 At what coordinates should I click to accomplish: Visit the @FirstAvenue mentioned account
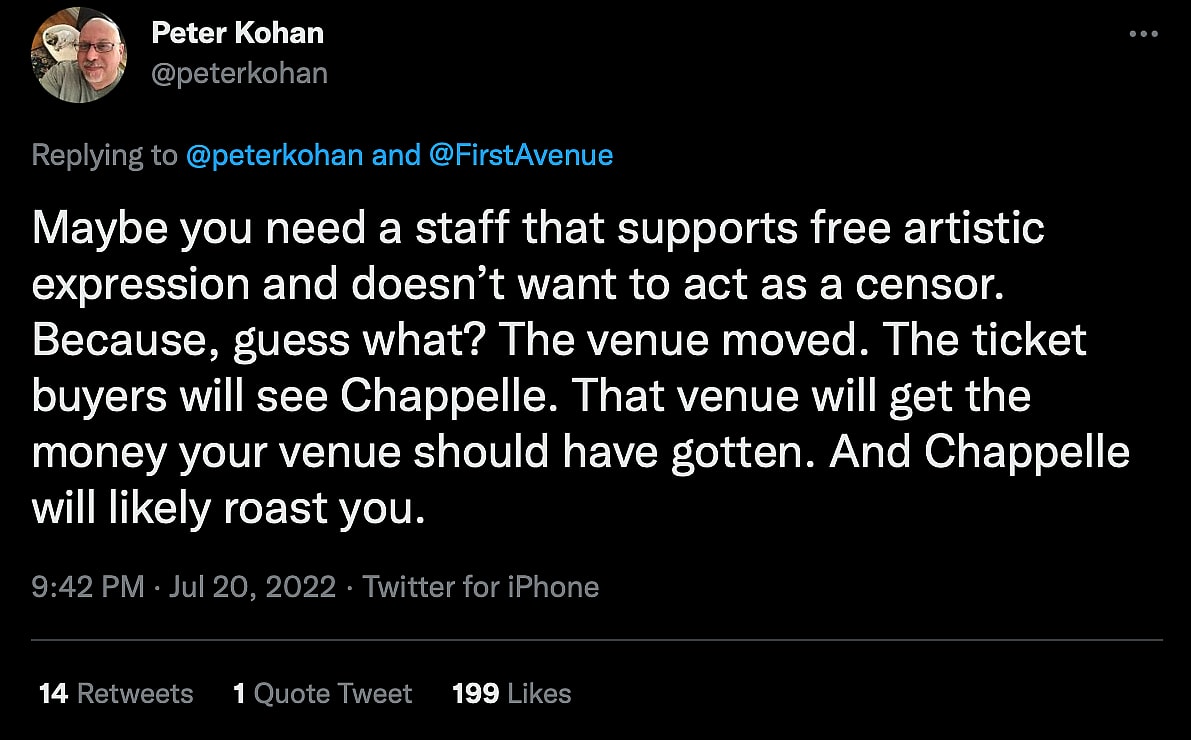coord(520,155)
